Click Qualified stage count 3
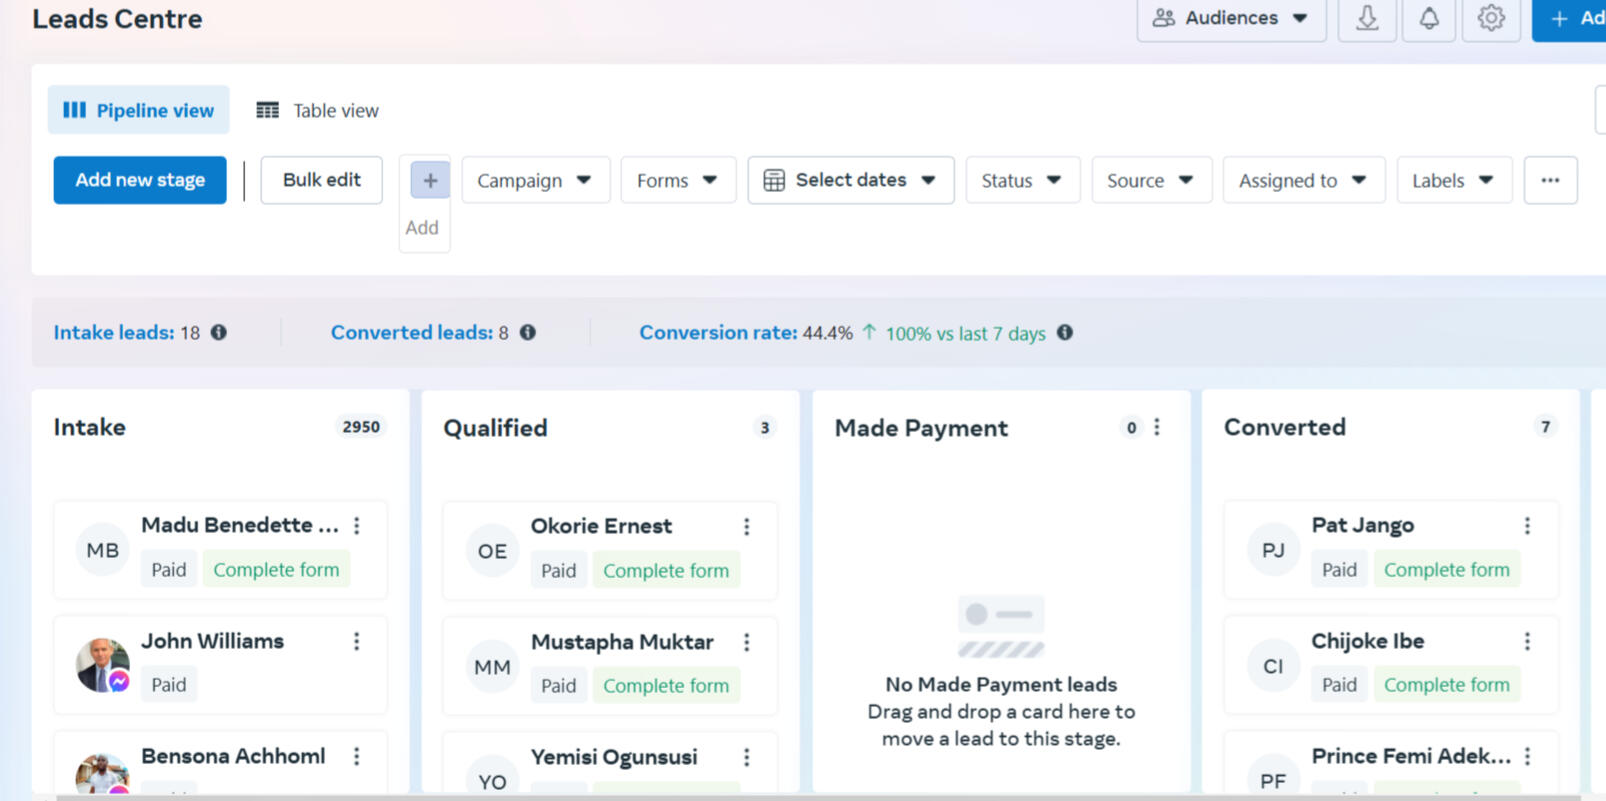This screenshot has width=1606, height=801. point(765,428)
